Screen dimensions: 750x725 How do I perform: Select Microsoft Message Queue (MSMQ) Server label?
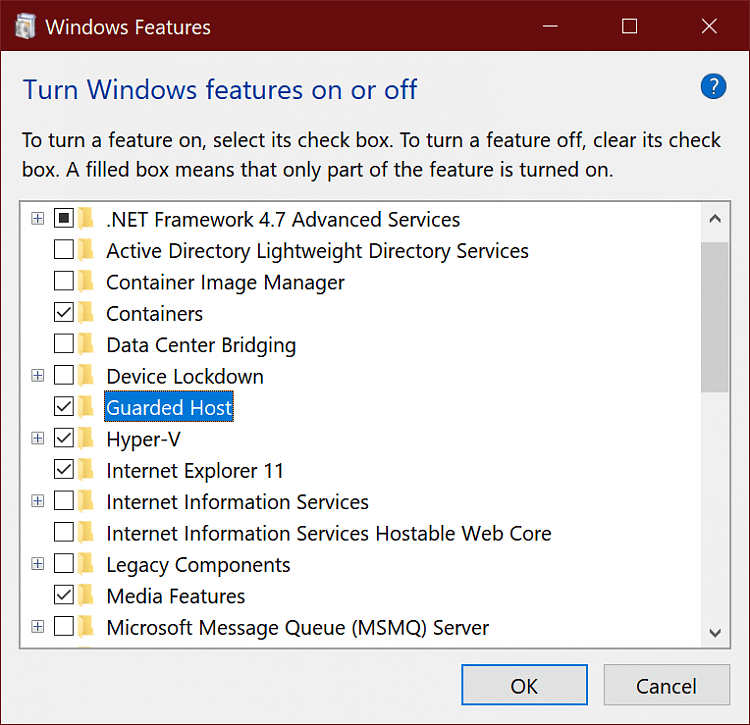point(298,627)
